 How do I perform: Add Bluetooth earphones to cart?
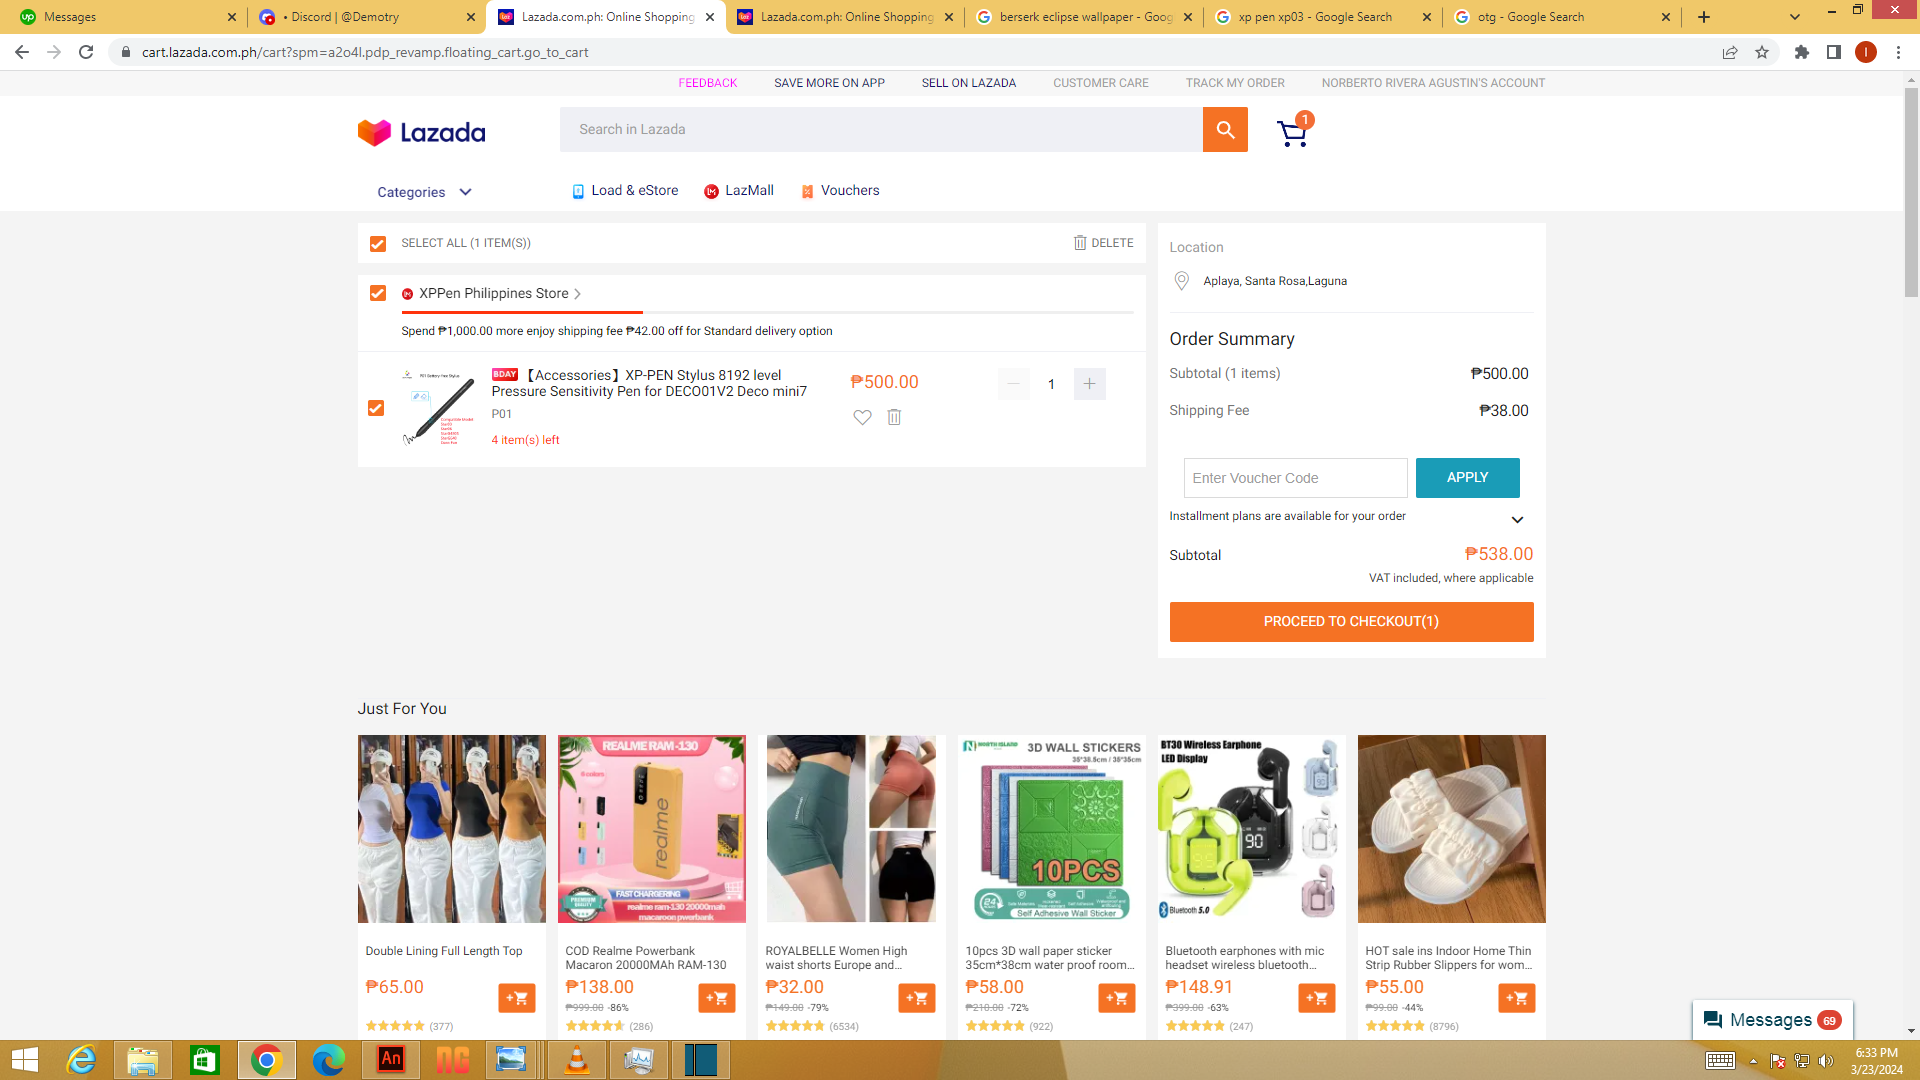(x=1317, y=998)
